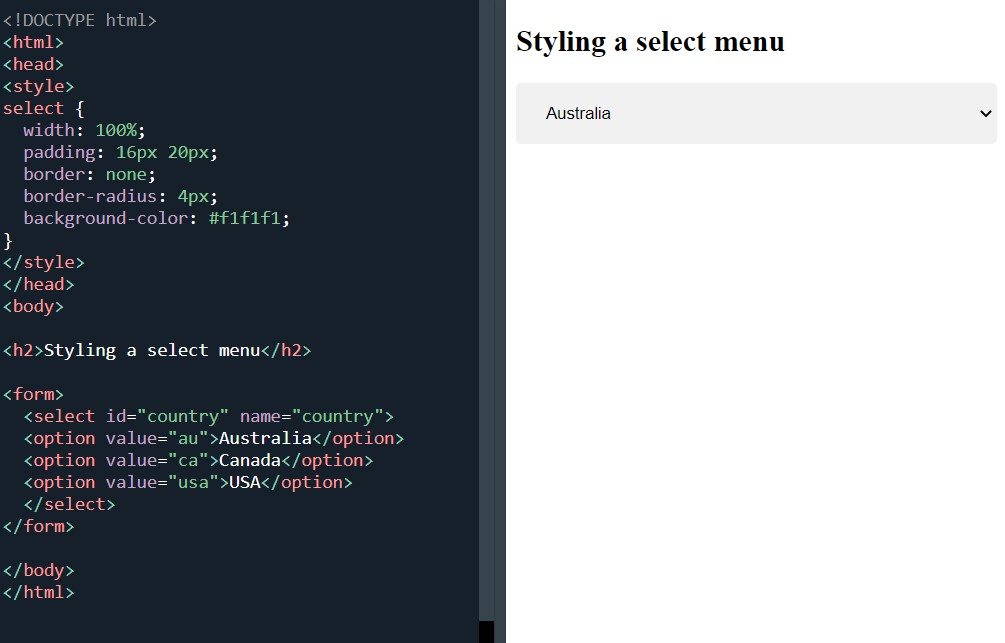Click the option value "usa" in the code
This screenshot has height=643, width=1005.
coord(192,481)
